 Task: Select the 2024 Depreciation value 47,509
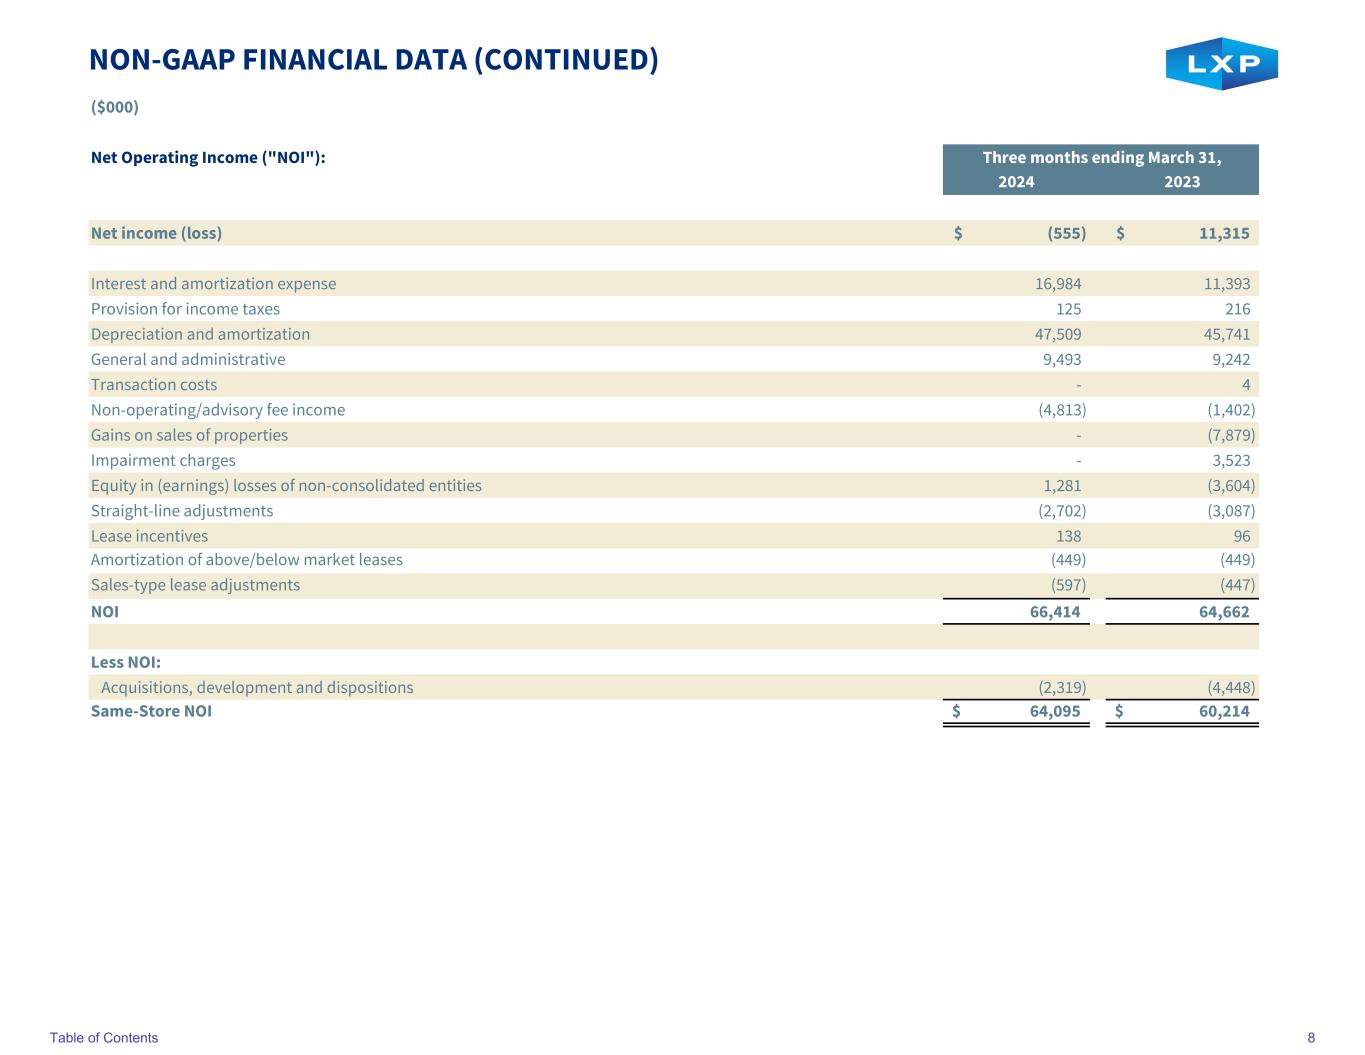[x=1057, y=334]
